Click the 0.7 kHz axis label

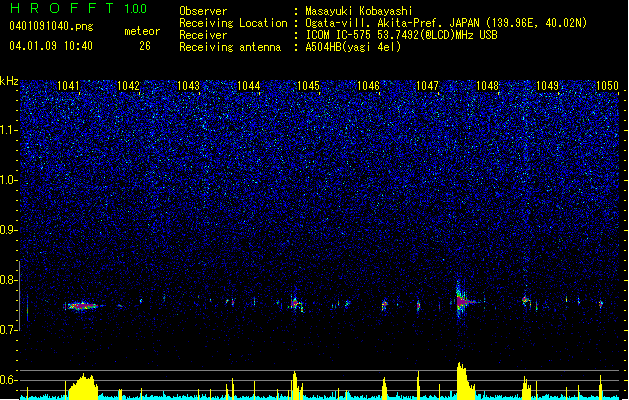(x=9, y=330)
